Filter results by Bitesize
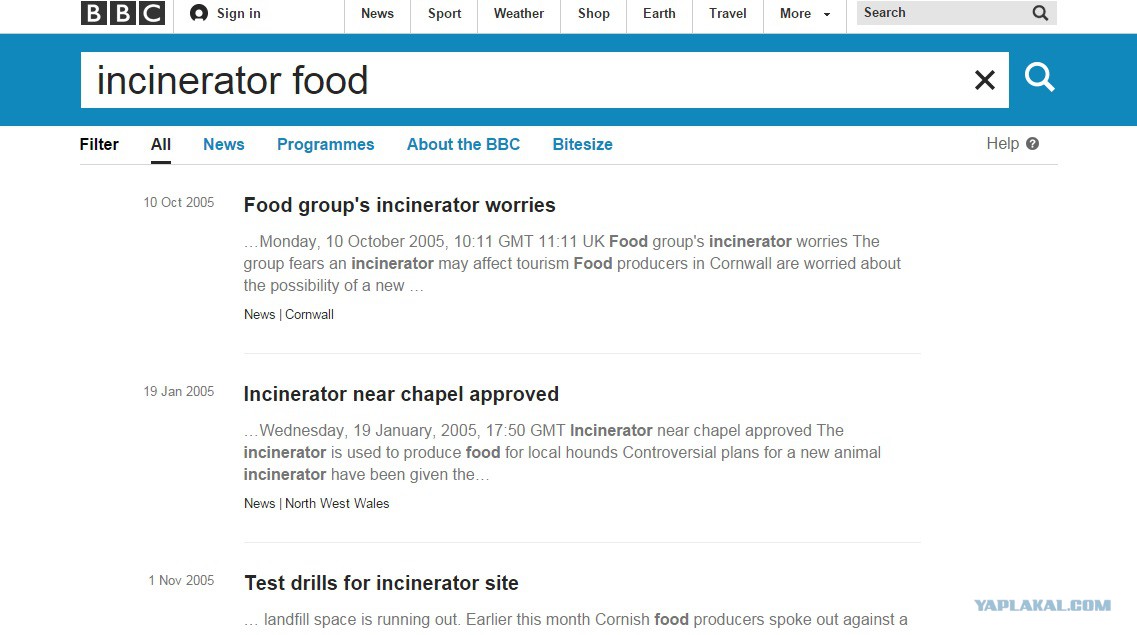This screenshot has width=1137, height=635. [x=582, y=144]
